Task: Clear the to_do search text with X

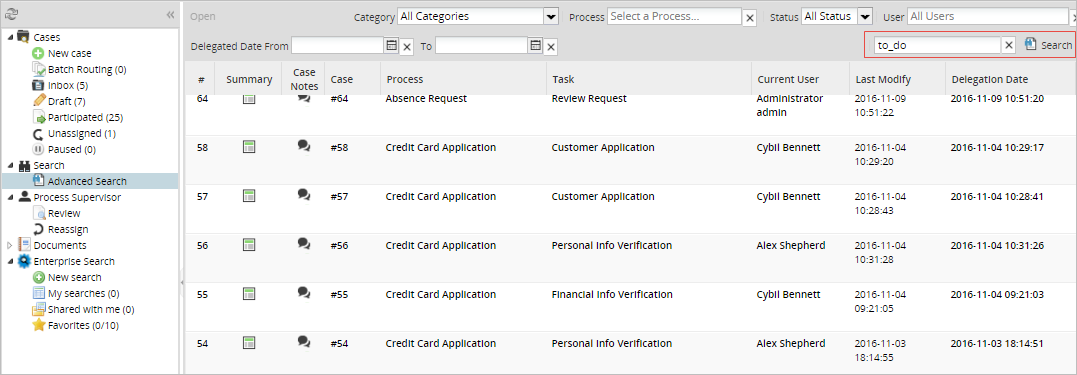Action: point(1008,45)
